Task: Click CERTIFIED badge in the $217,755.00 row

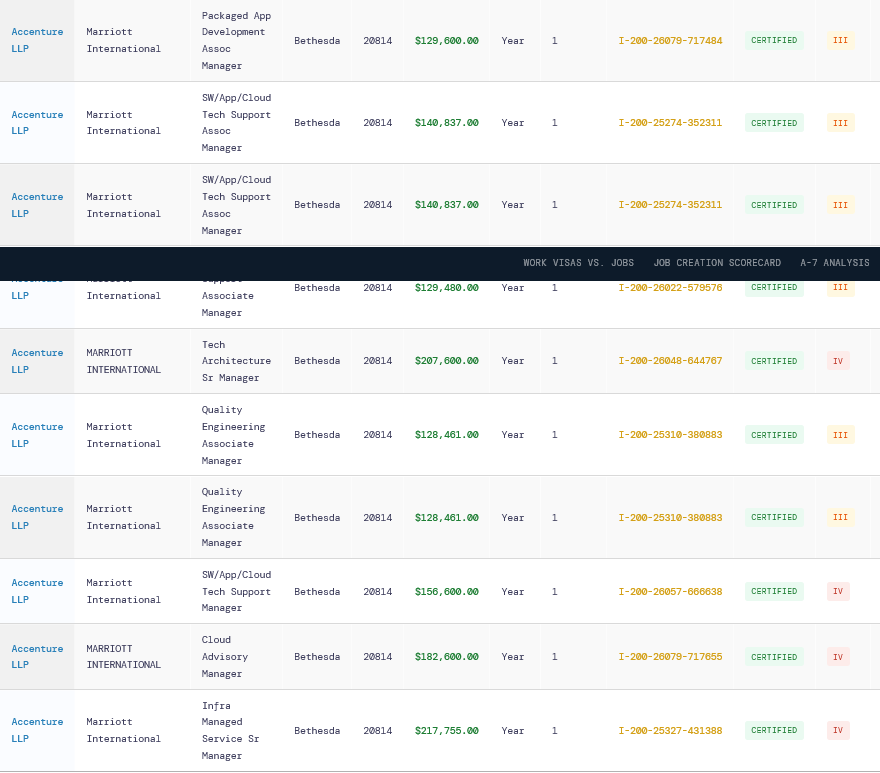Action: (x=774, y=730)
